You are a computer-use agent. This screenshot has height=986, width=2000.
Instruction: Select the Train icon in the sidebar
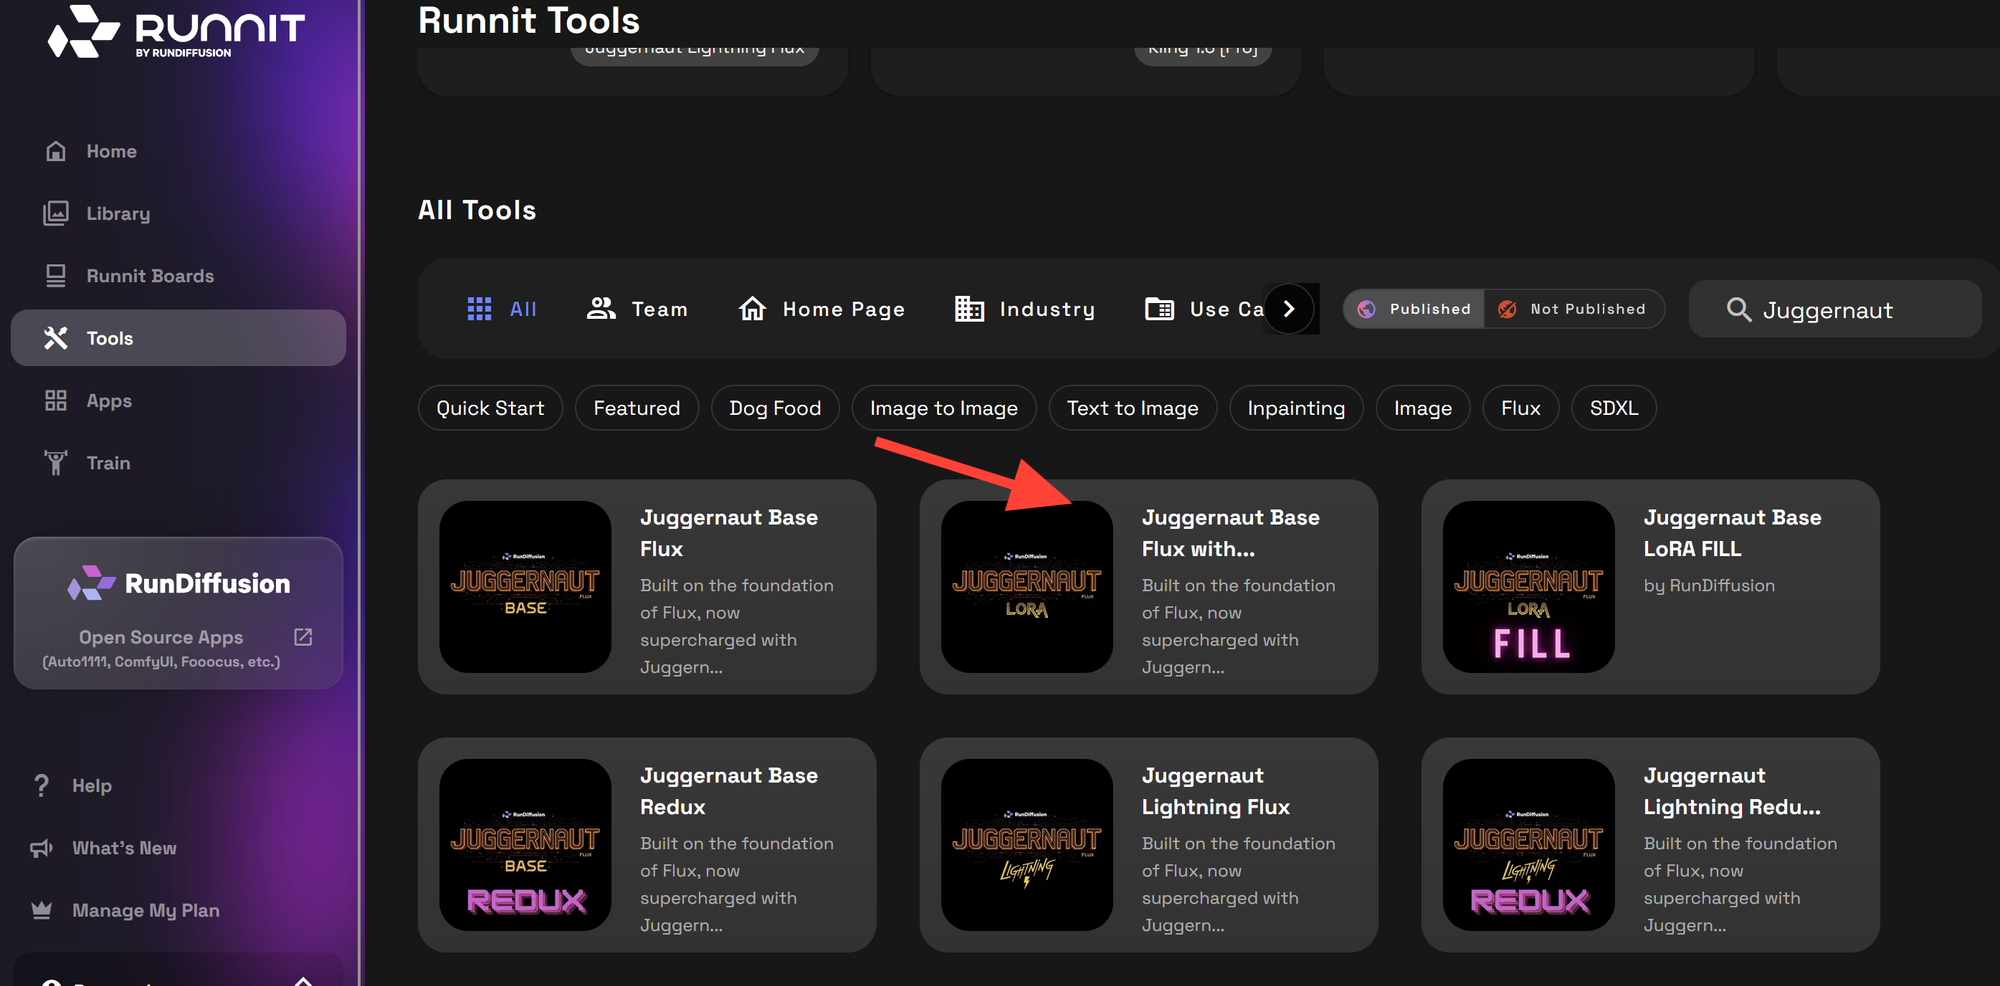tap(56, 462)
